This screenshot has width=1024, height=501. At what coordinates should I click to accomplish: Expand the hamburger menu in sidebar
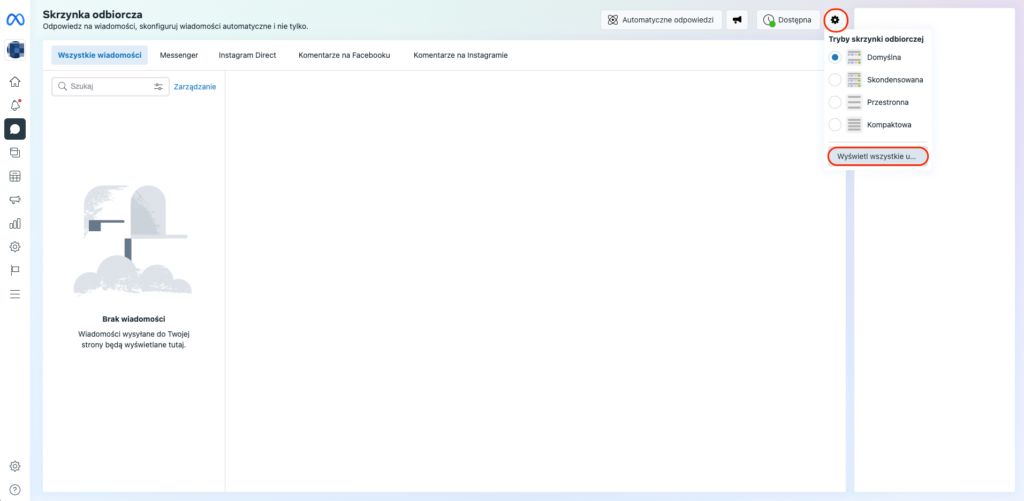click(x=15, y=294)
